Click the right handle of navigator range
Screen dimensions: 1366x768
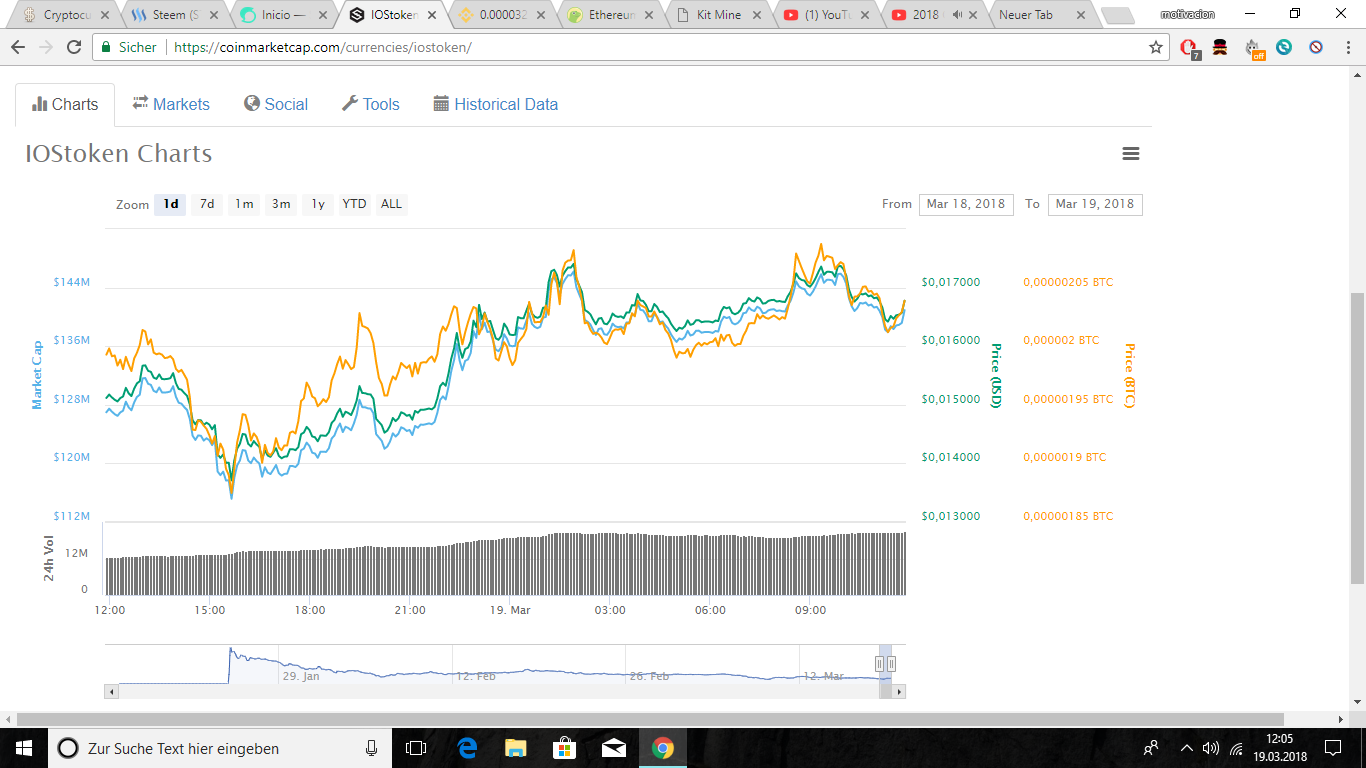[x=891, y=664]
